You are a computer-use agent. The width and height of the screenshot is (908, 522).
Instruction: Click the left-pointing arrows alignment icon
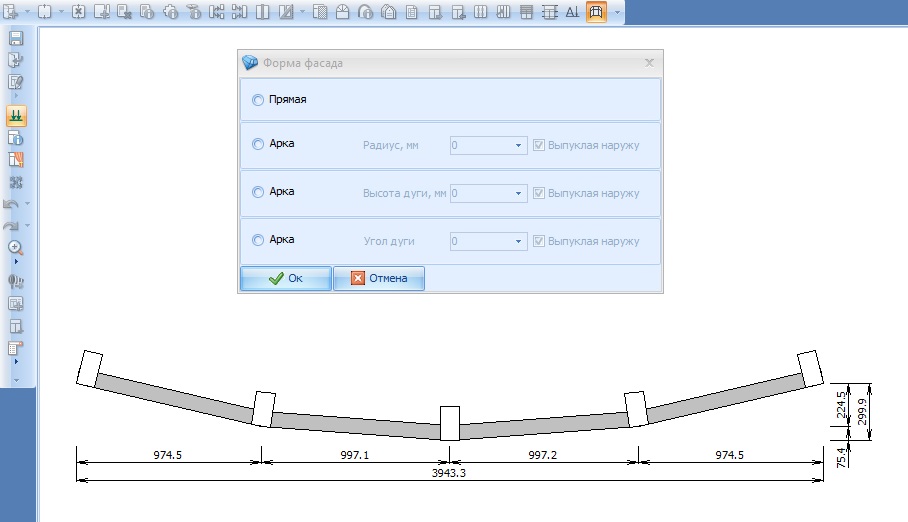(x=216, y=12)
